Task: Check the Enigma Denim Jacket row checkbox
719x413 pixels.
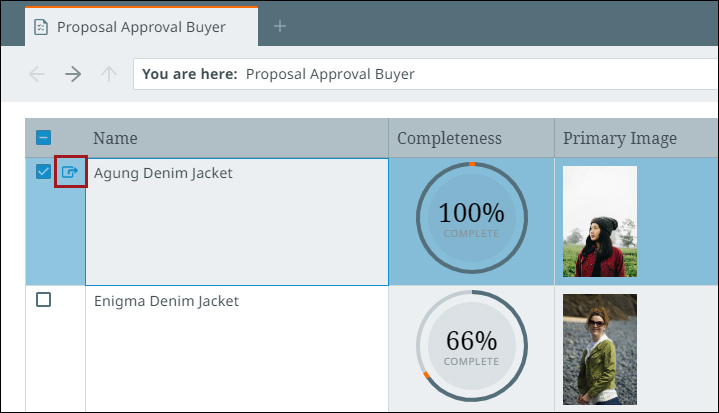Action: (43, 300)
